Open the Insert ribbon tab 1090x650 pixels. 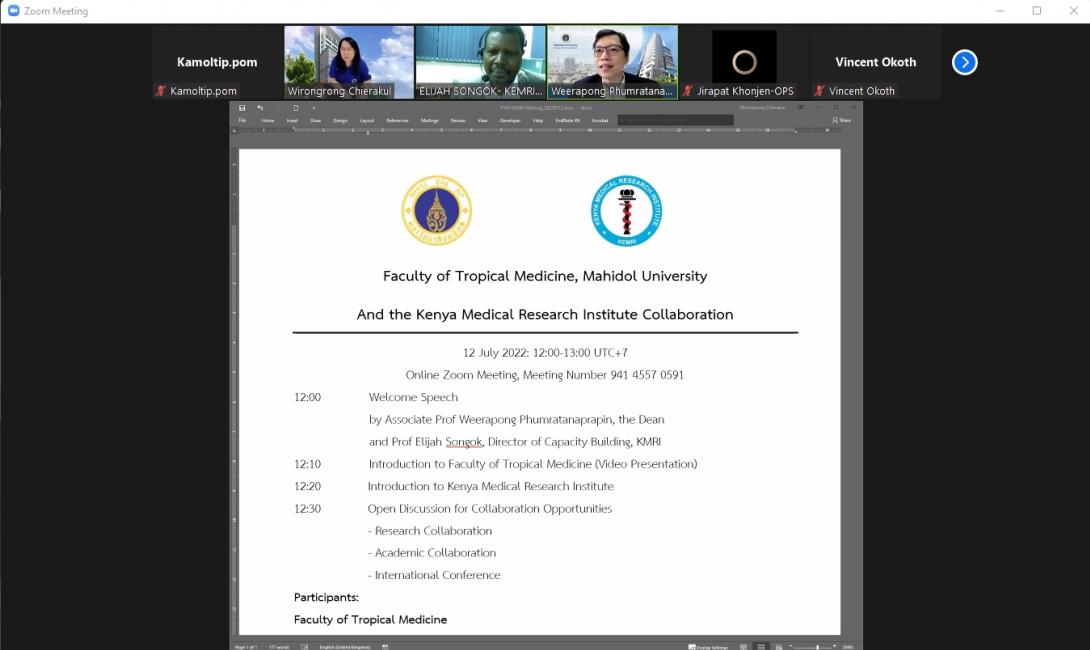point(292,120)
